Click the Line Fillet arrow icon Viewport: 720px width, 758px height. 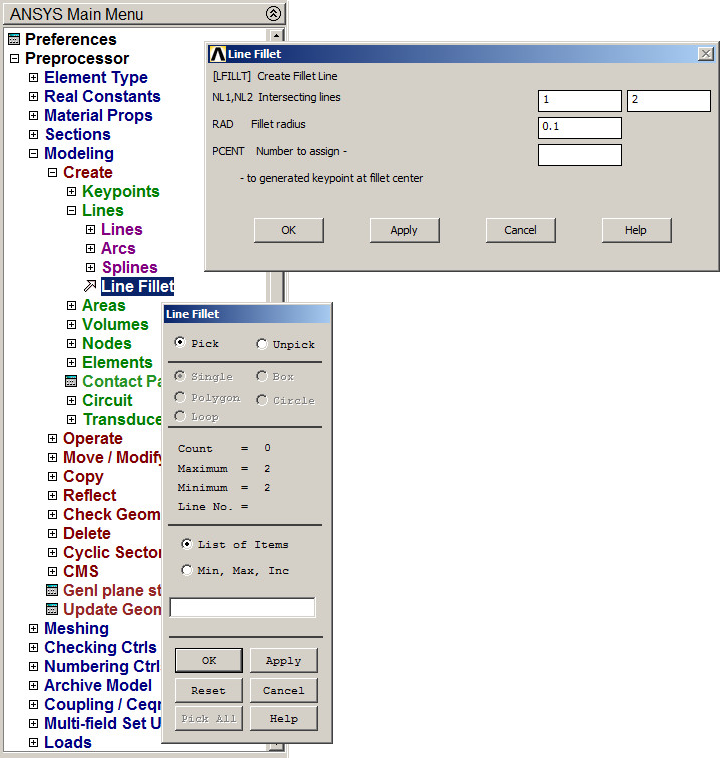(x=90, y=287)
